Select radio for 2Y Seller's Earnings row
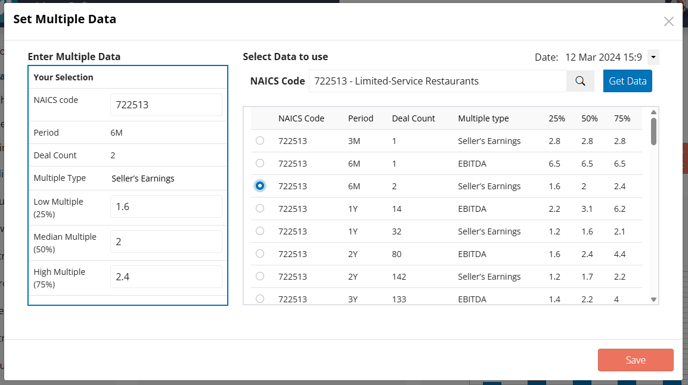 coord(260,276)
